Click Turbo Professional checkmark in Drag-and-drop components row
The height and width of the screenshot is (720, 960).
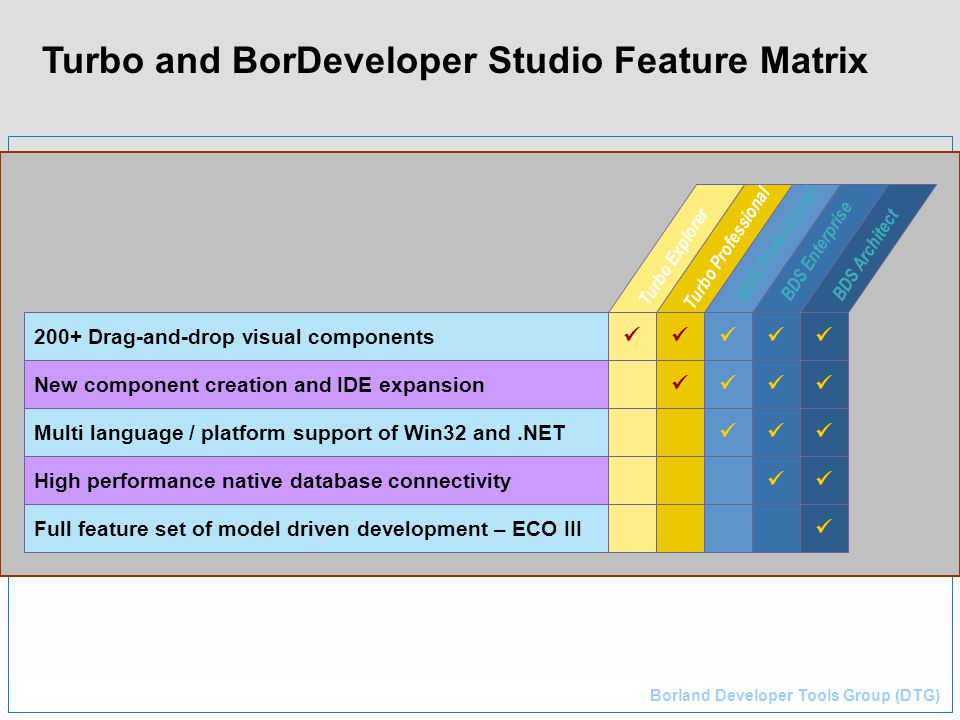pos(680,334)
